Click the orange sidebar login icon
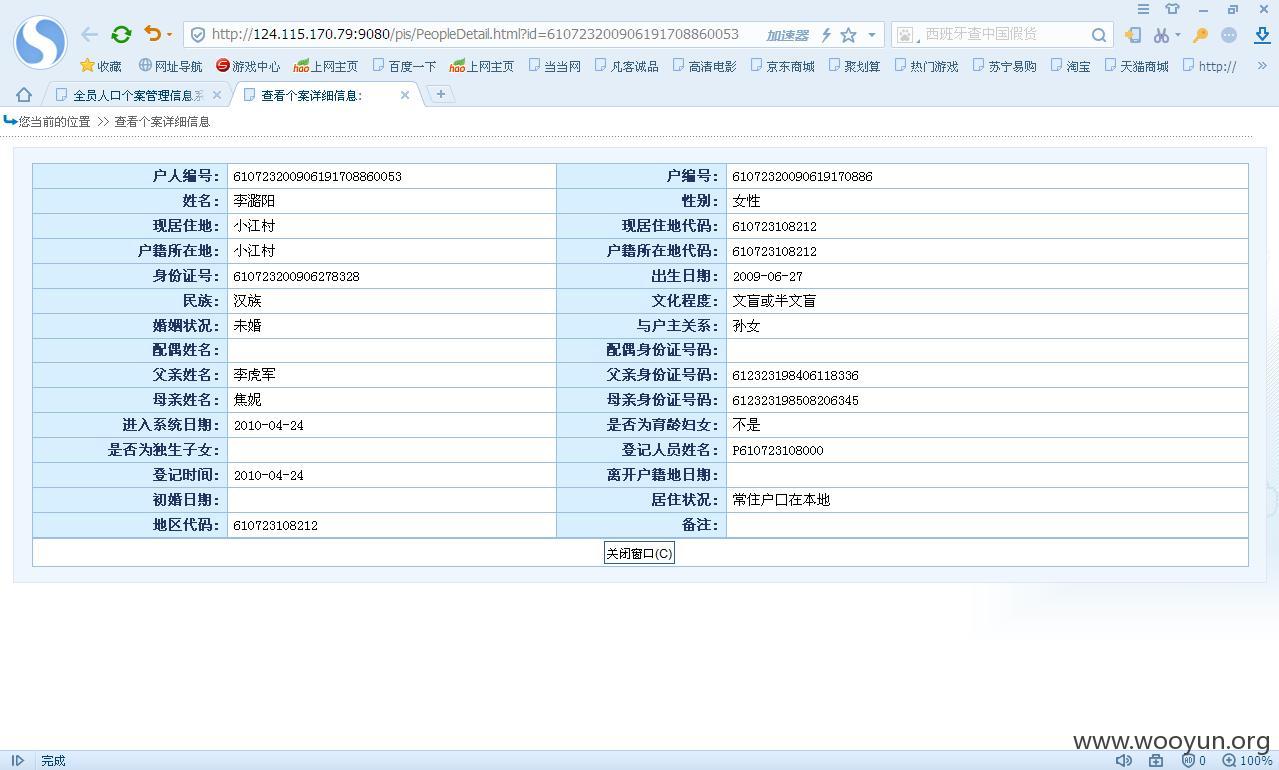The image size is (1279, 770). click(x=1132, y=35)
